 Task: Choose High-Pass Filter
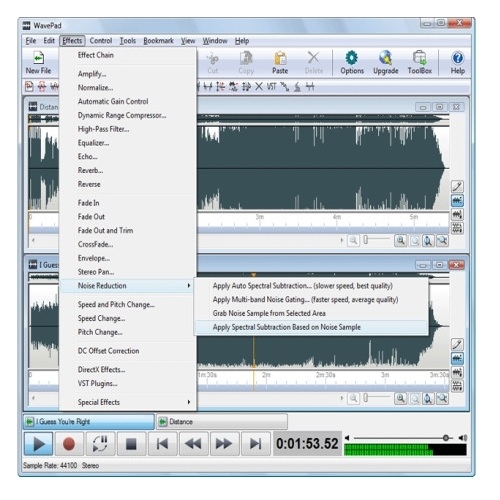click(128, 129)
